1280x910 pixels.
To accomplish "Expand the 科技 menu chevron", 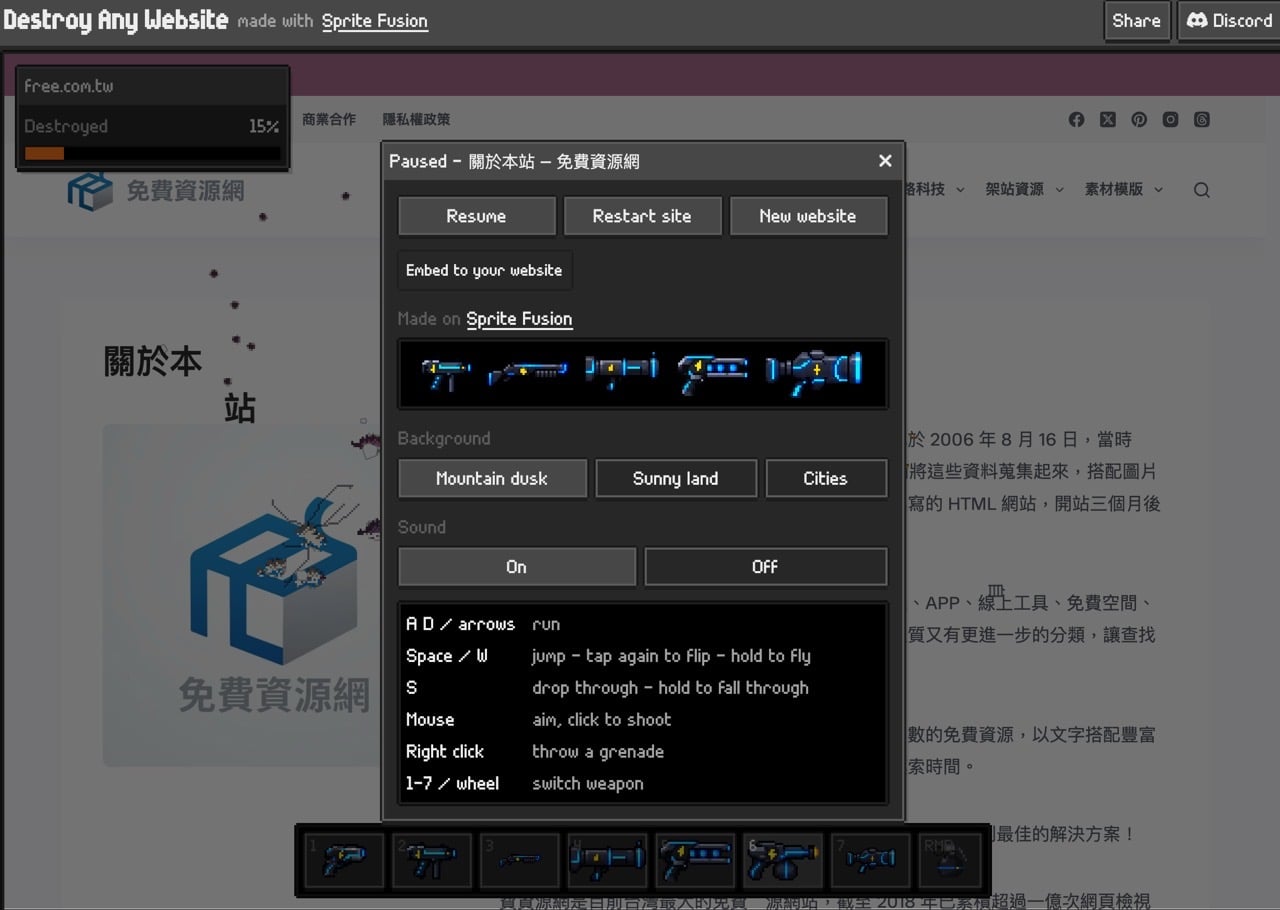I will pos(960,189).
